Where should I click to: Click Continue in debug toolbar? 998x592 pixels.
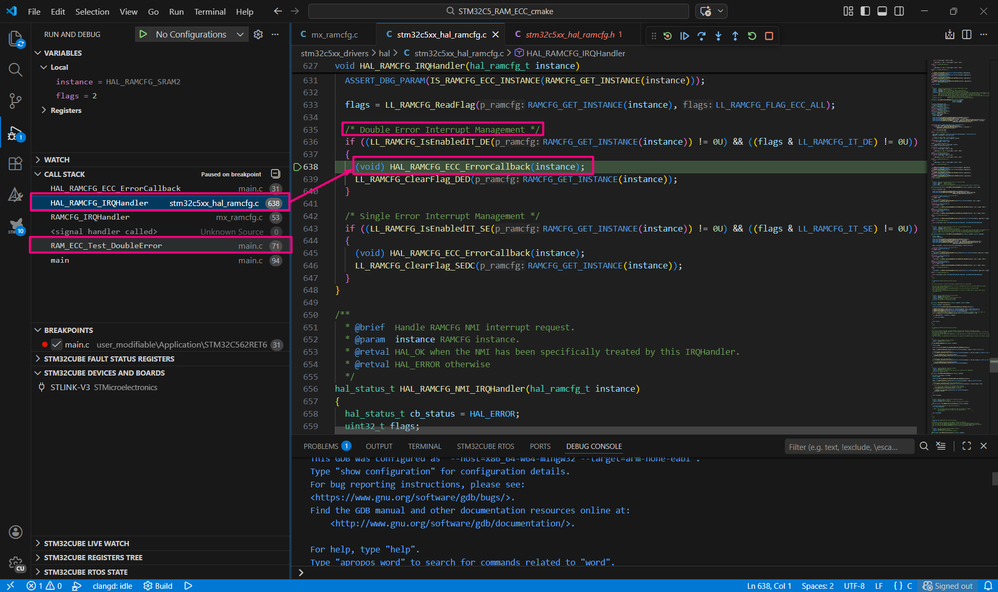click(684, 36)
